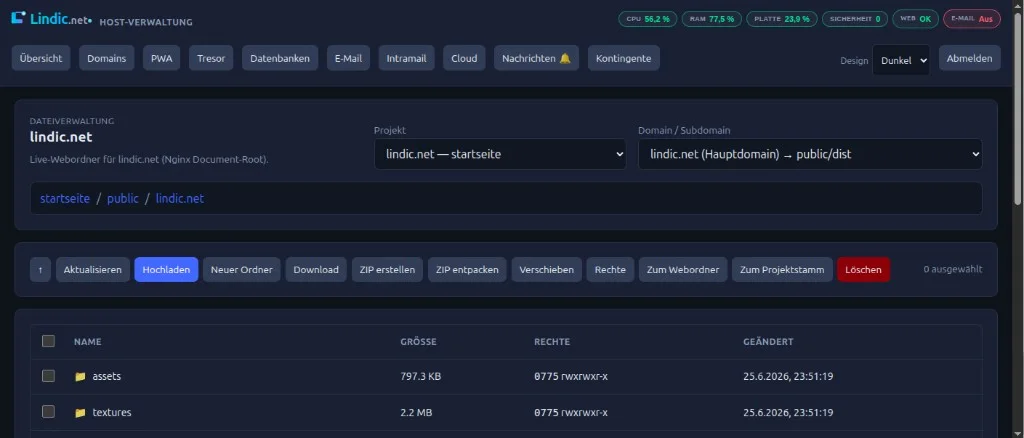Open the E-Mail section
The image size is (1024, 438).
(348, 58)
